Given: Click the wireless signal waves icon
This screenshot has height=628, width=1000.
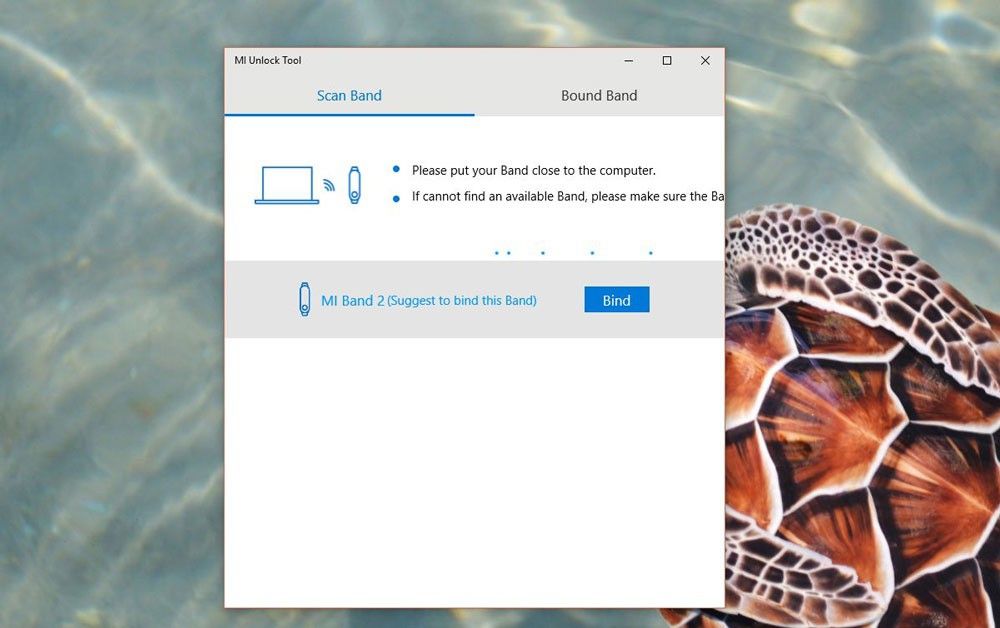Looking at the screenshot, I should click(329, 185).
